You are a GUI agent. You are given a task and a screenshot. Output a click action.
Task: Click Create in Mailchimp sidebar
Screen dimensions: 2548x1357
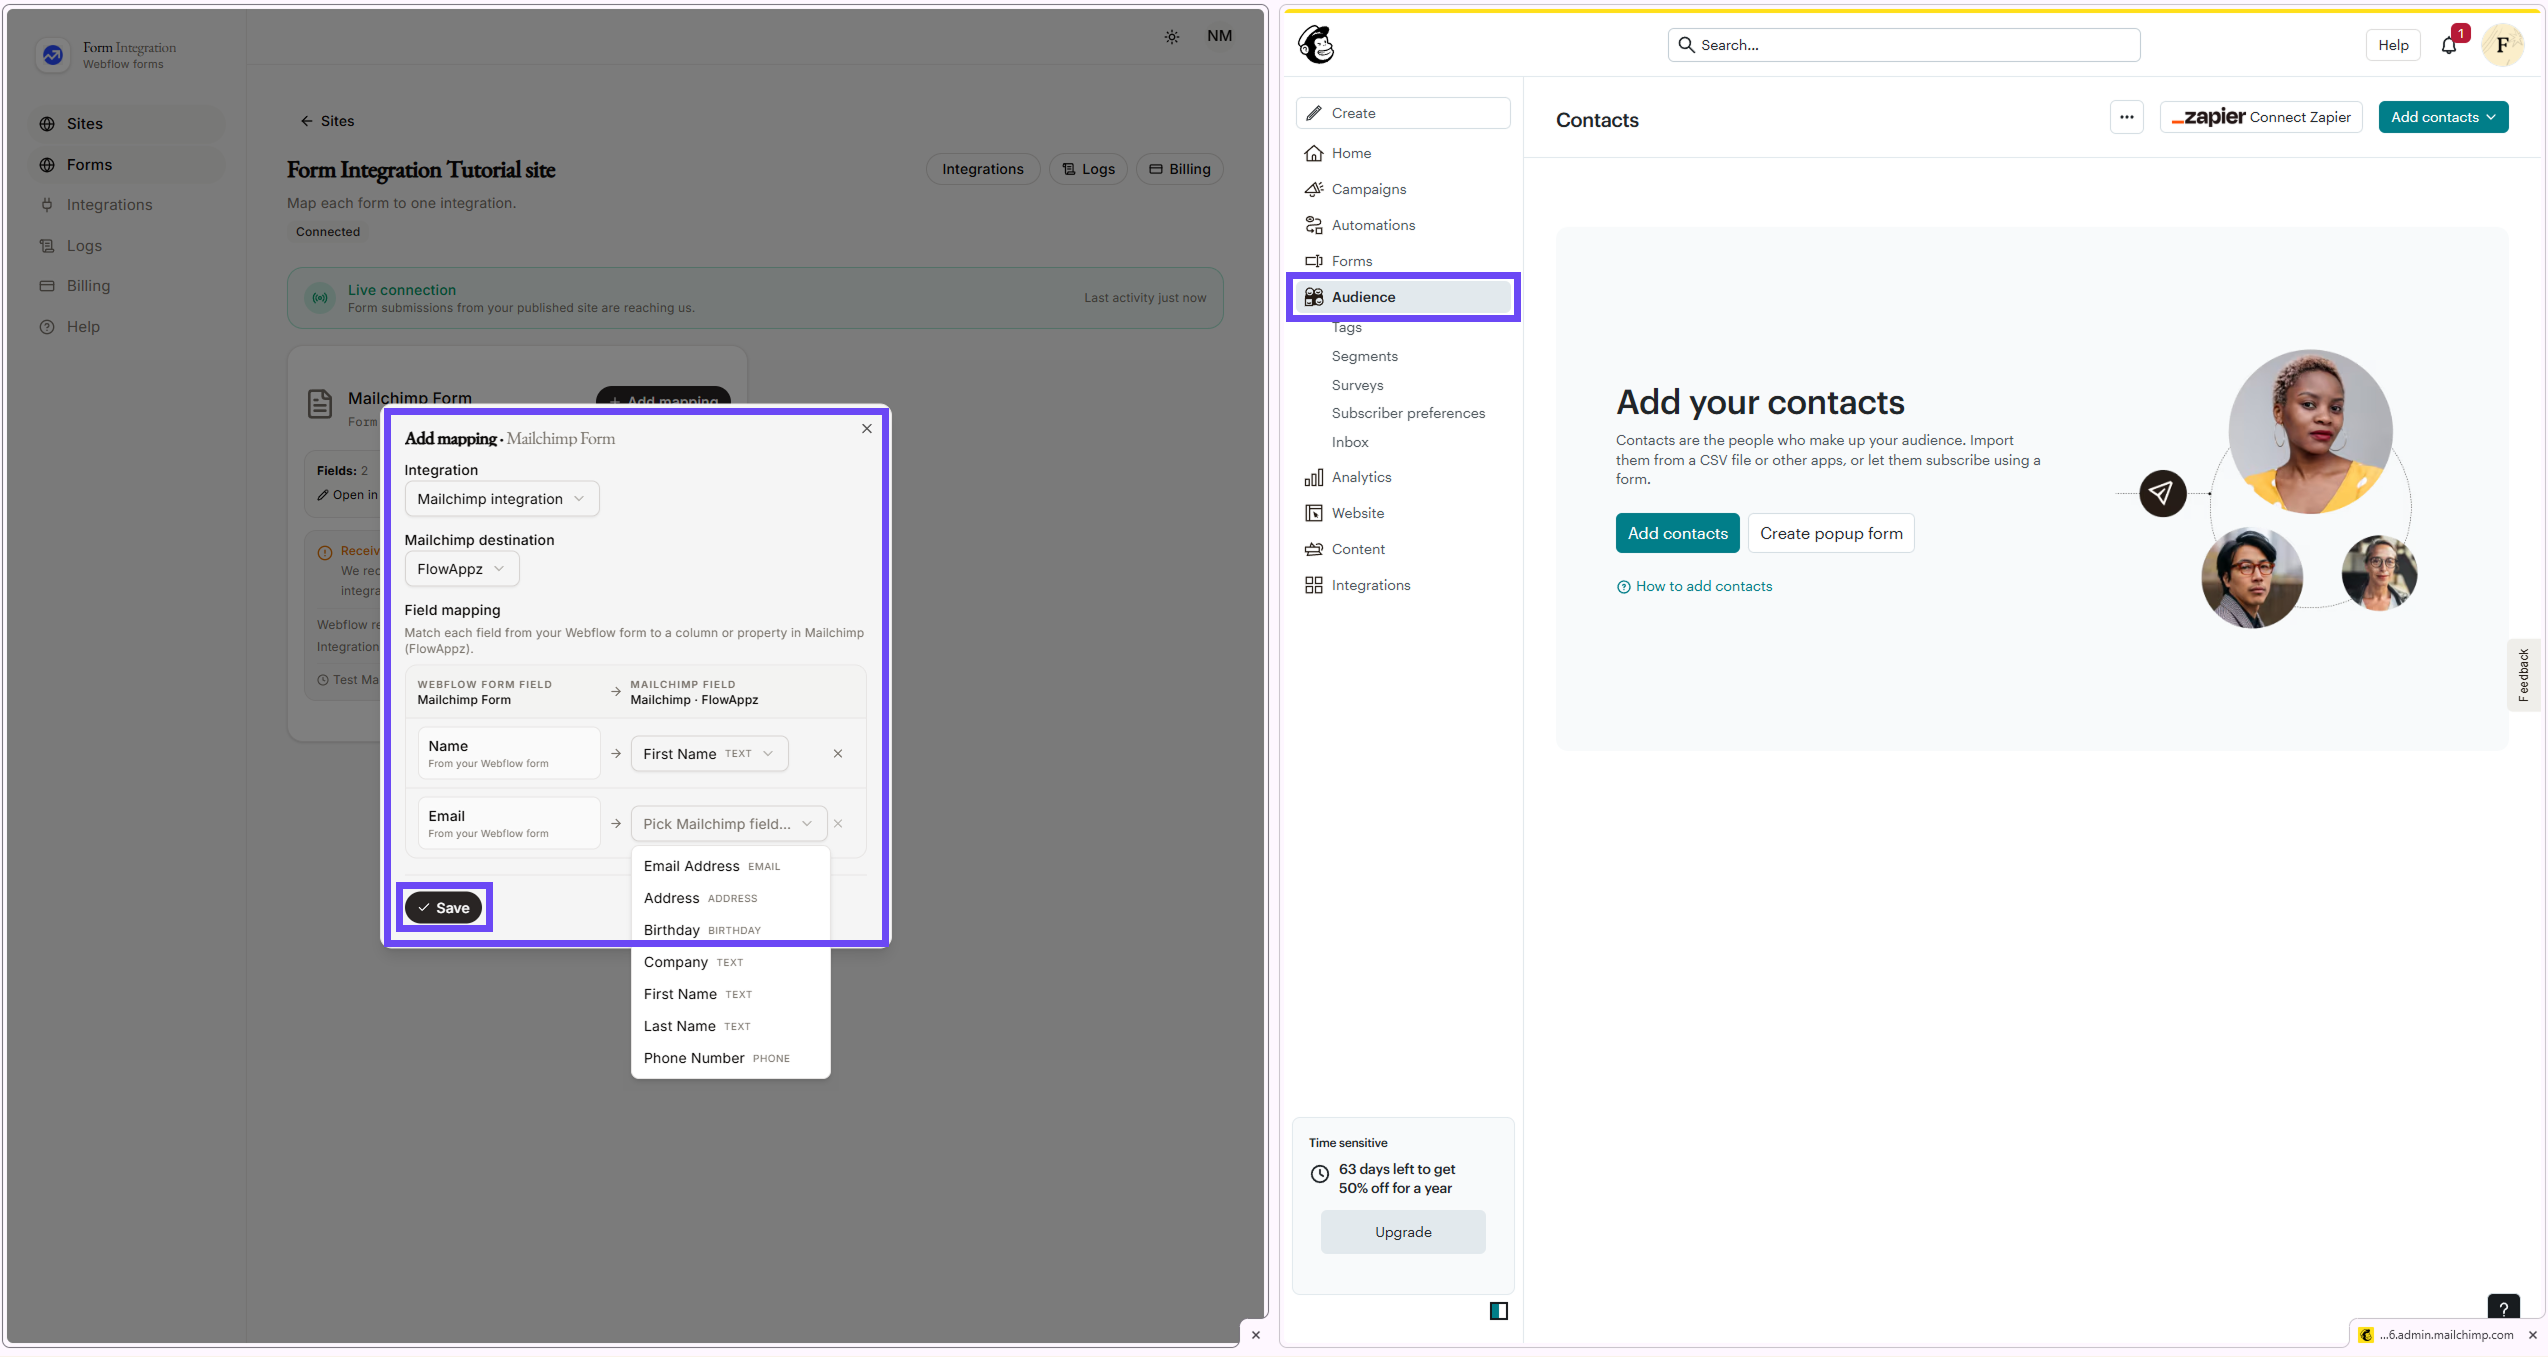(x=1402, y=113)
